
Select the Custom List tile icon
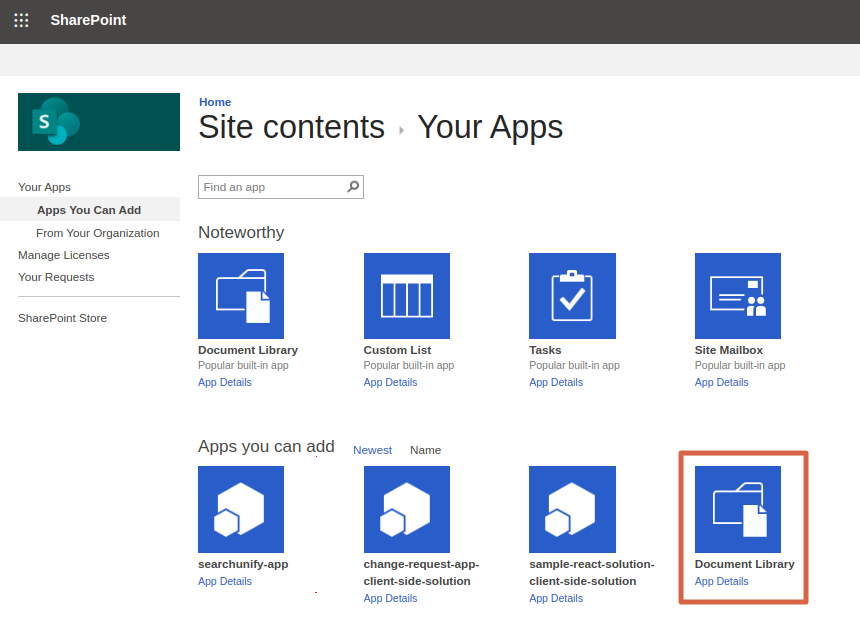tap(406, 296)
